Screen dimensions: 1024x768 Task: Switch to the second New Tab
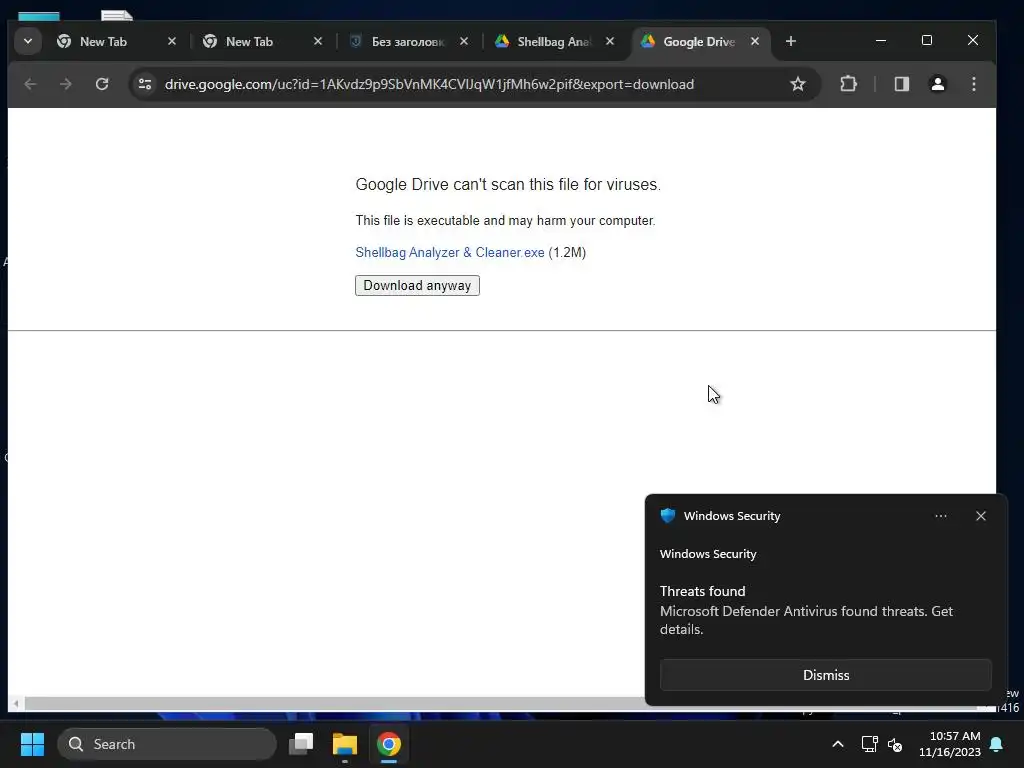263,41
